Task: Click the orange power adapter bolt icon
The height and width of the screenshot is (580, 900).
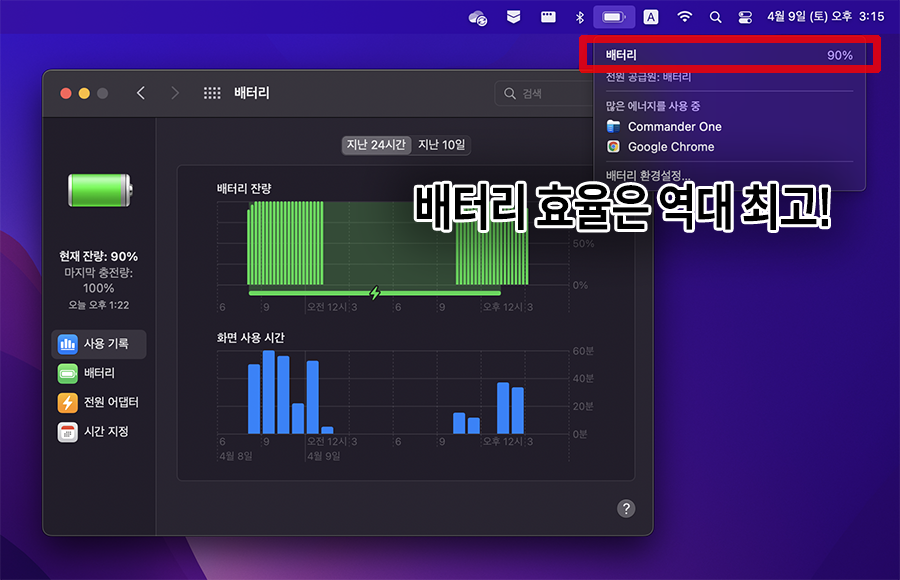Action: pos(67,403)
